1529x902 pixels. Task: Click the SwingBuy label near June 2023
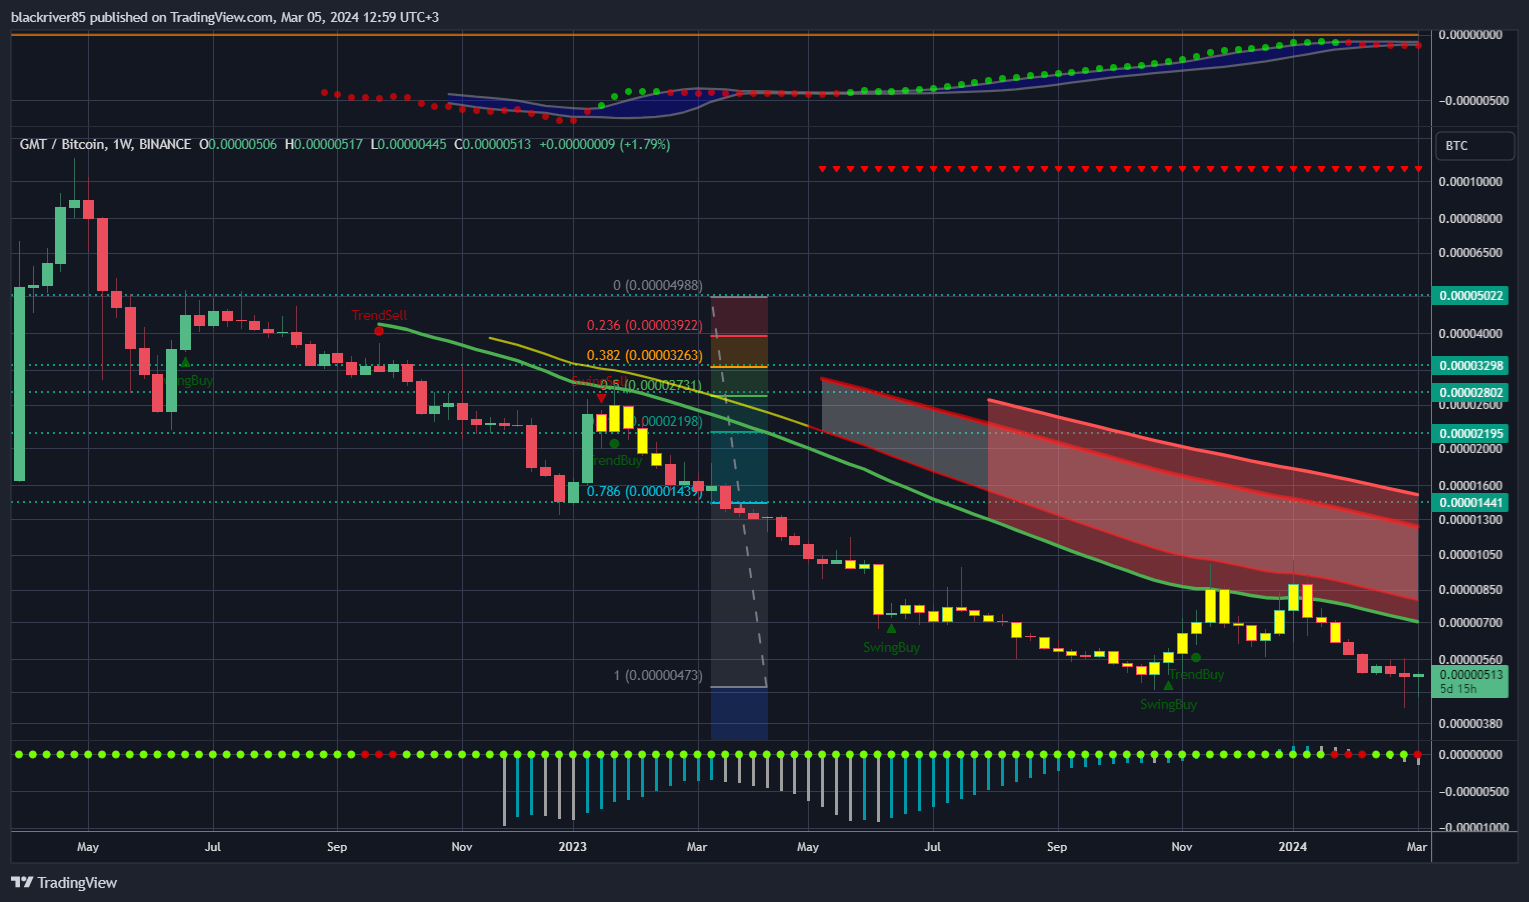coord(891,648)
